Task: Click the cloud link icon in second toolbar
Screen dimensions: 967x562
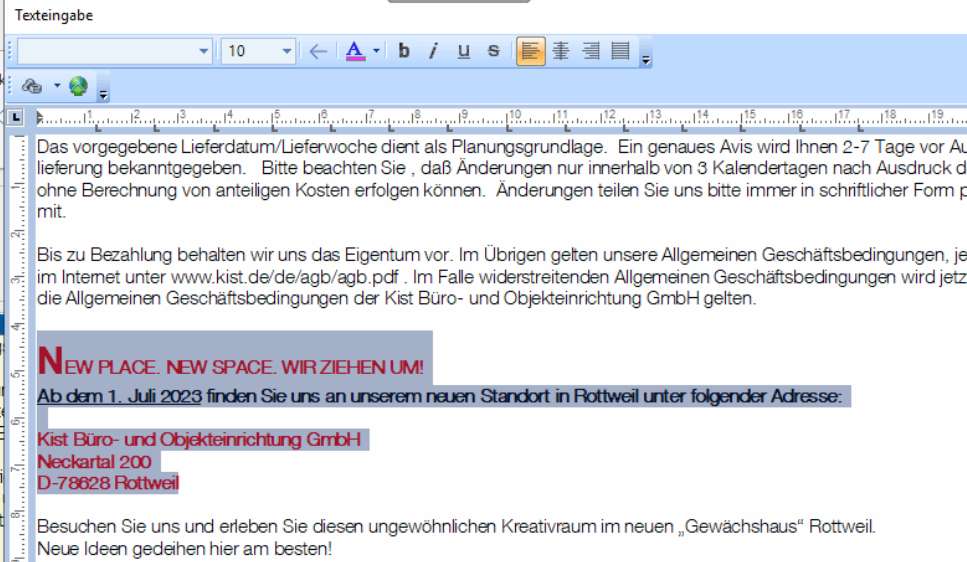Action: (x=32, y=86)
